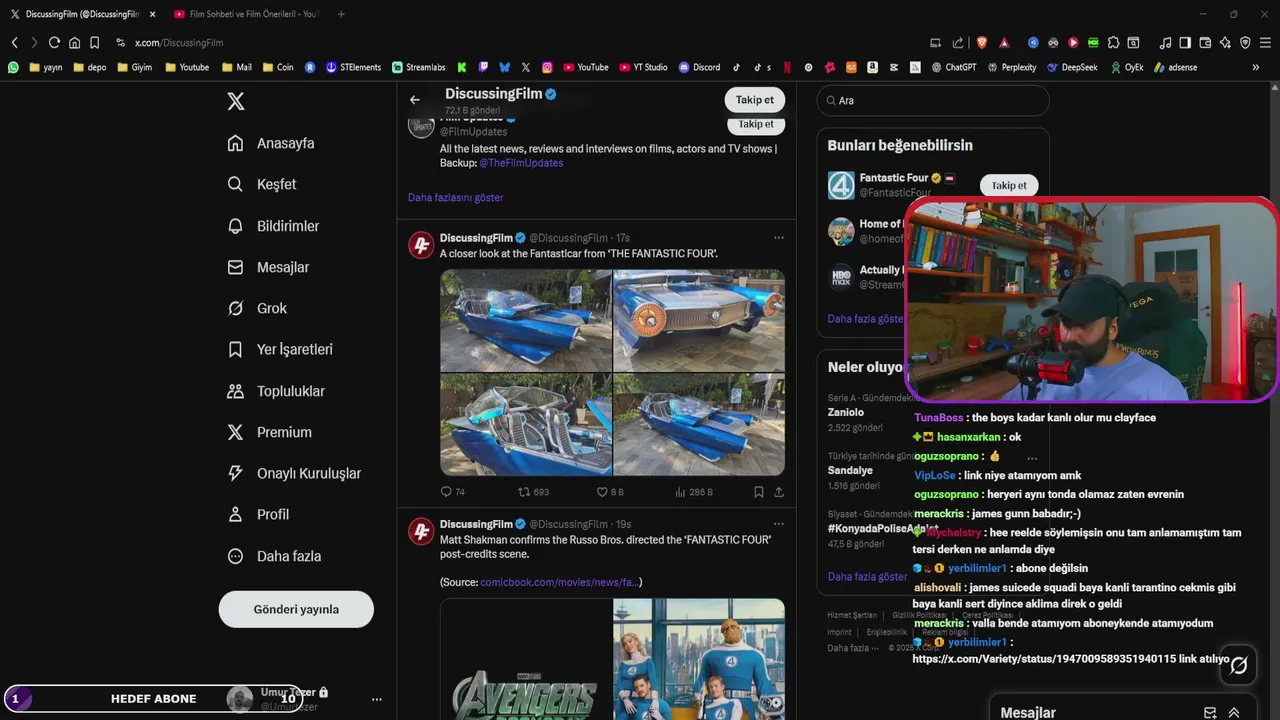Viewport: 1280px width, 720px height.
Task: View analytics of the Fantasticar post
Action: tap(694, 492)
